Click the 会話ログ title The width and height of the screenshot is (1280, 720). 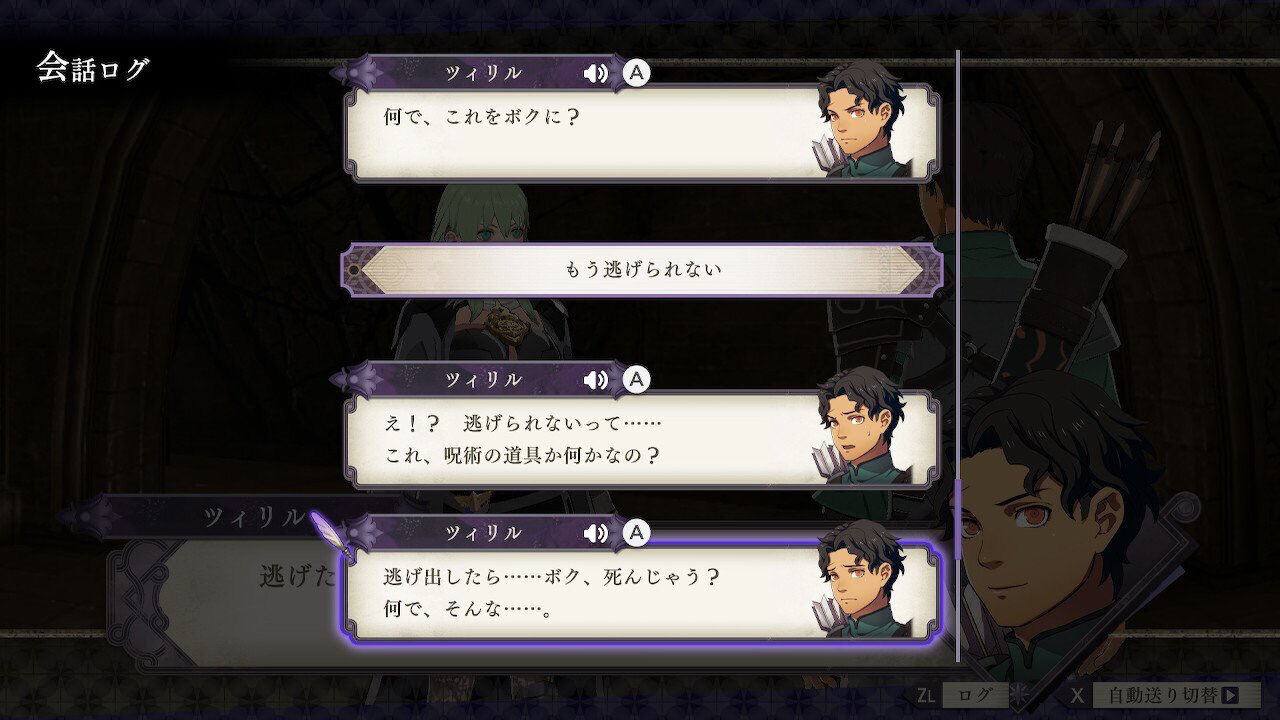click(x=93, y=68)
